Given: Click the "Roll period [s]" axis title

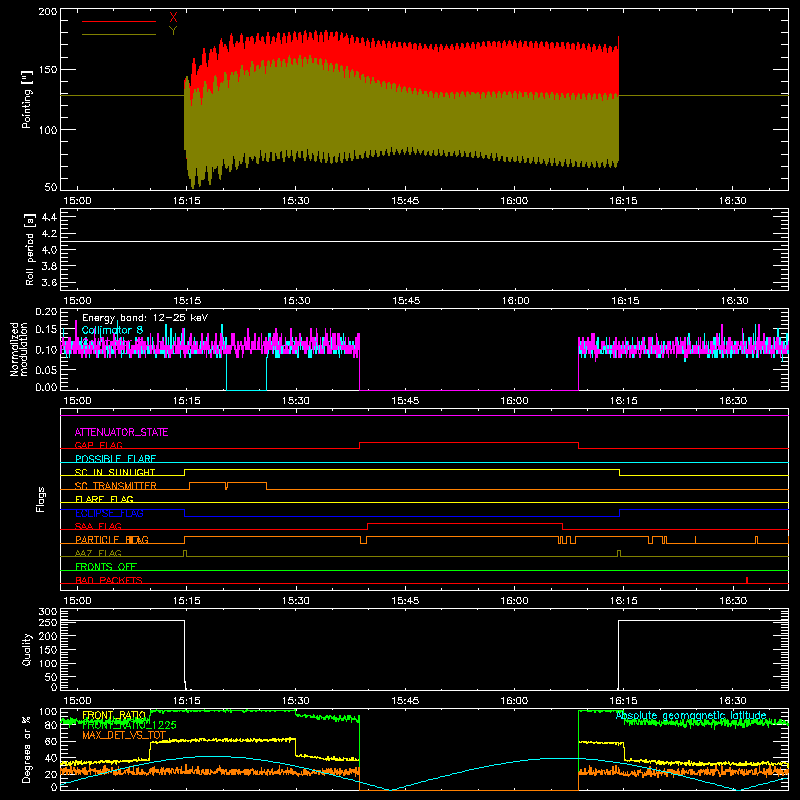Looking at the screenshot, I should click(30, 249).
